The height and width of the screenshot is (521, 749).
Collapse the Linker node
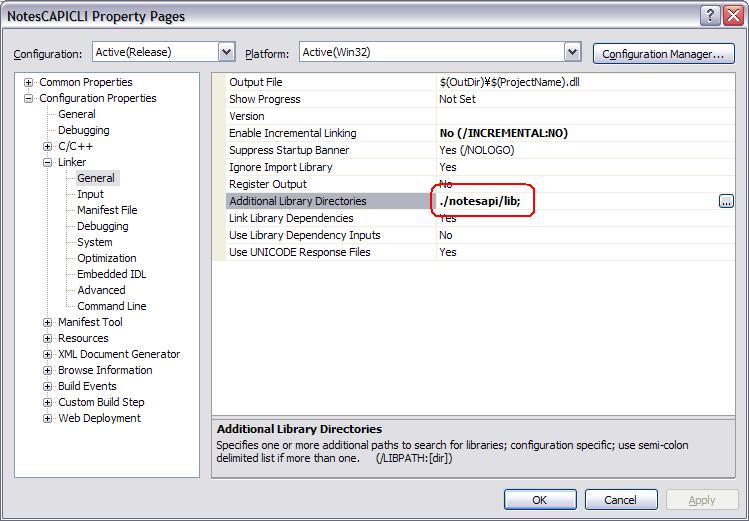(x=47, y=162)
